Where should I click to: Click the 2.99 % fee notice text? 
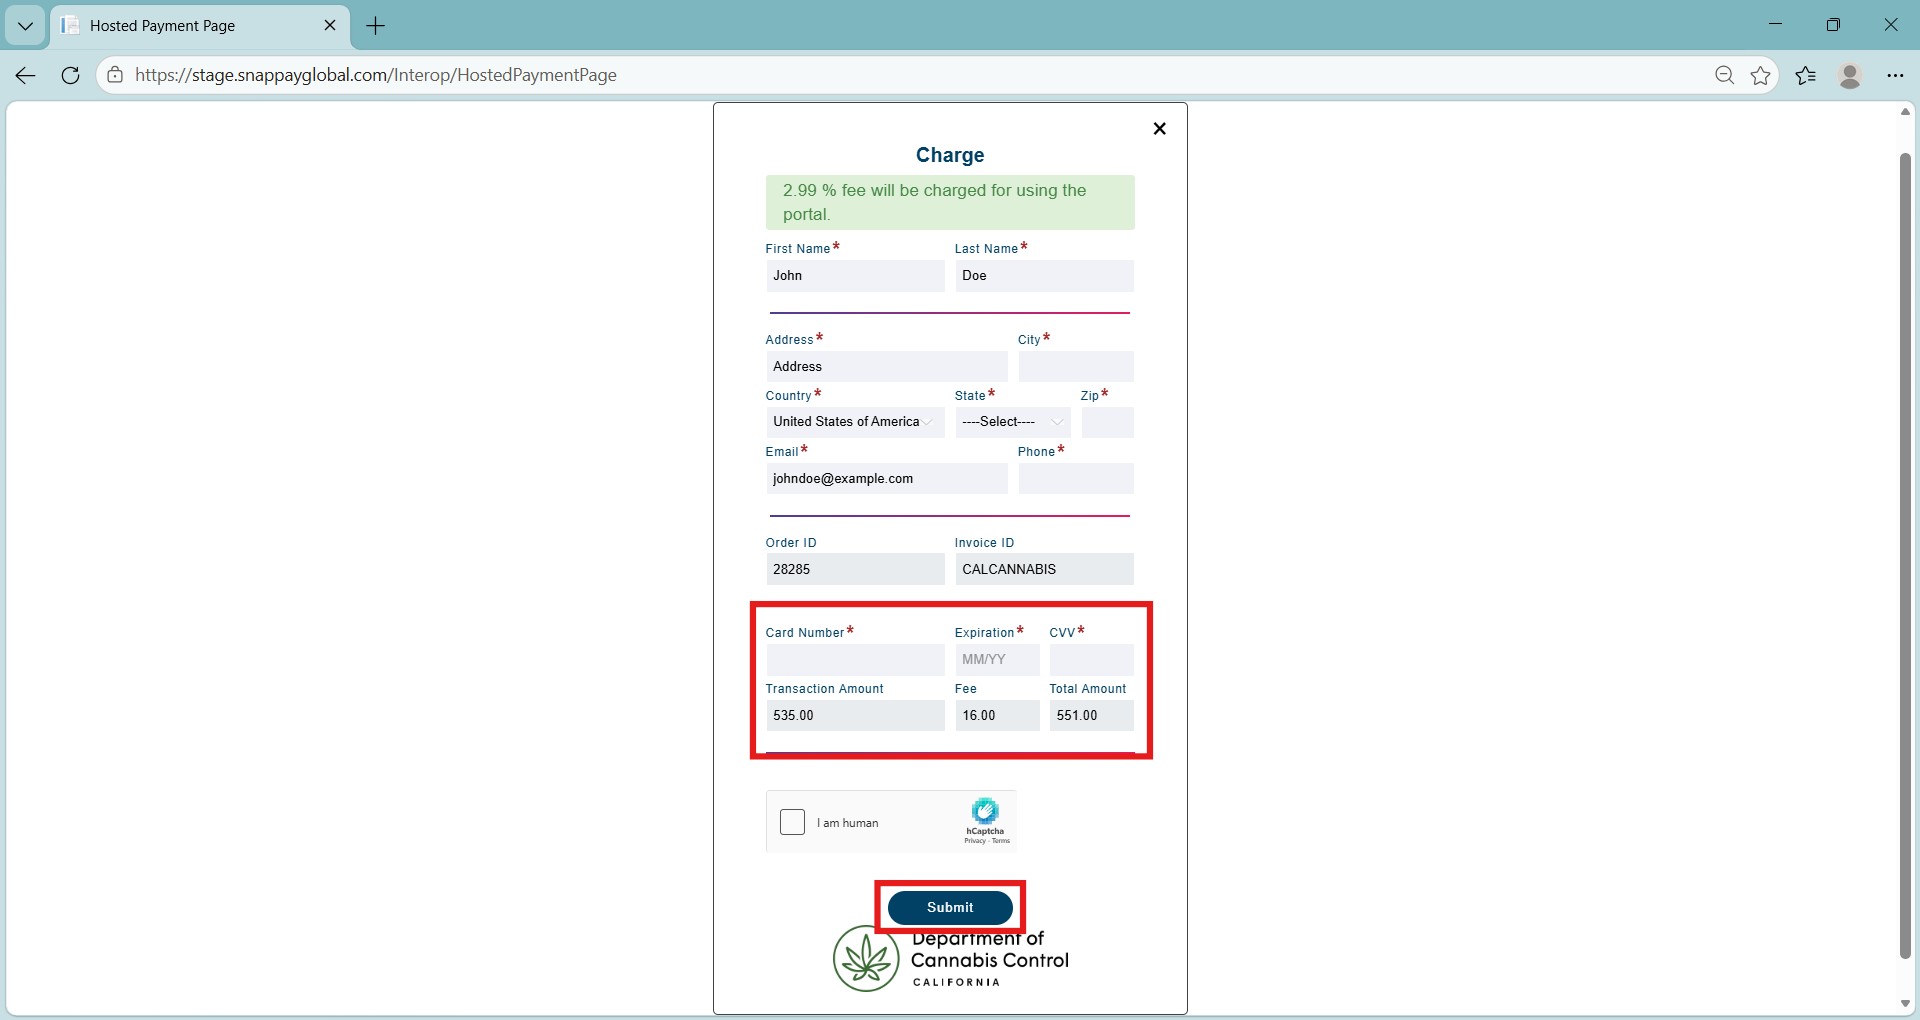(934, 202)
